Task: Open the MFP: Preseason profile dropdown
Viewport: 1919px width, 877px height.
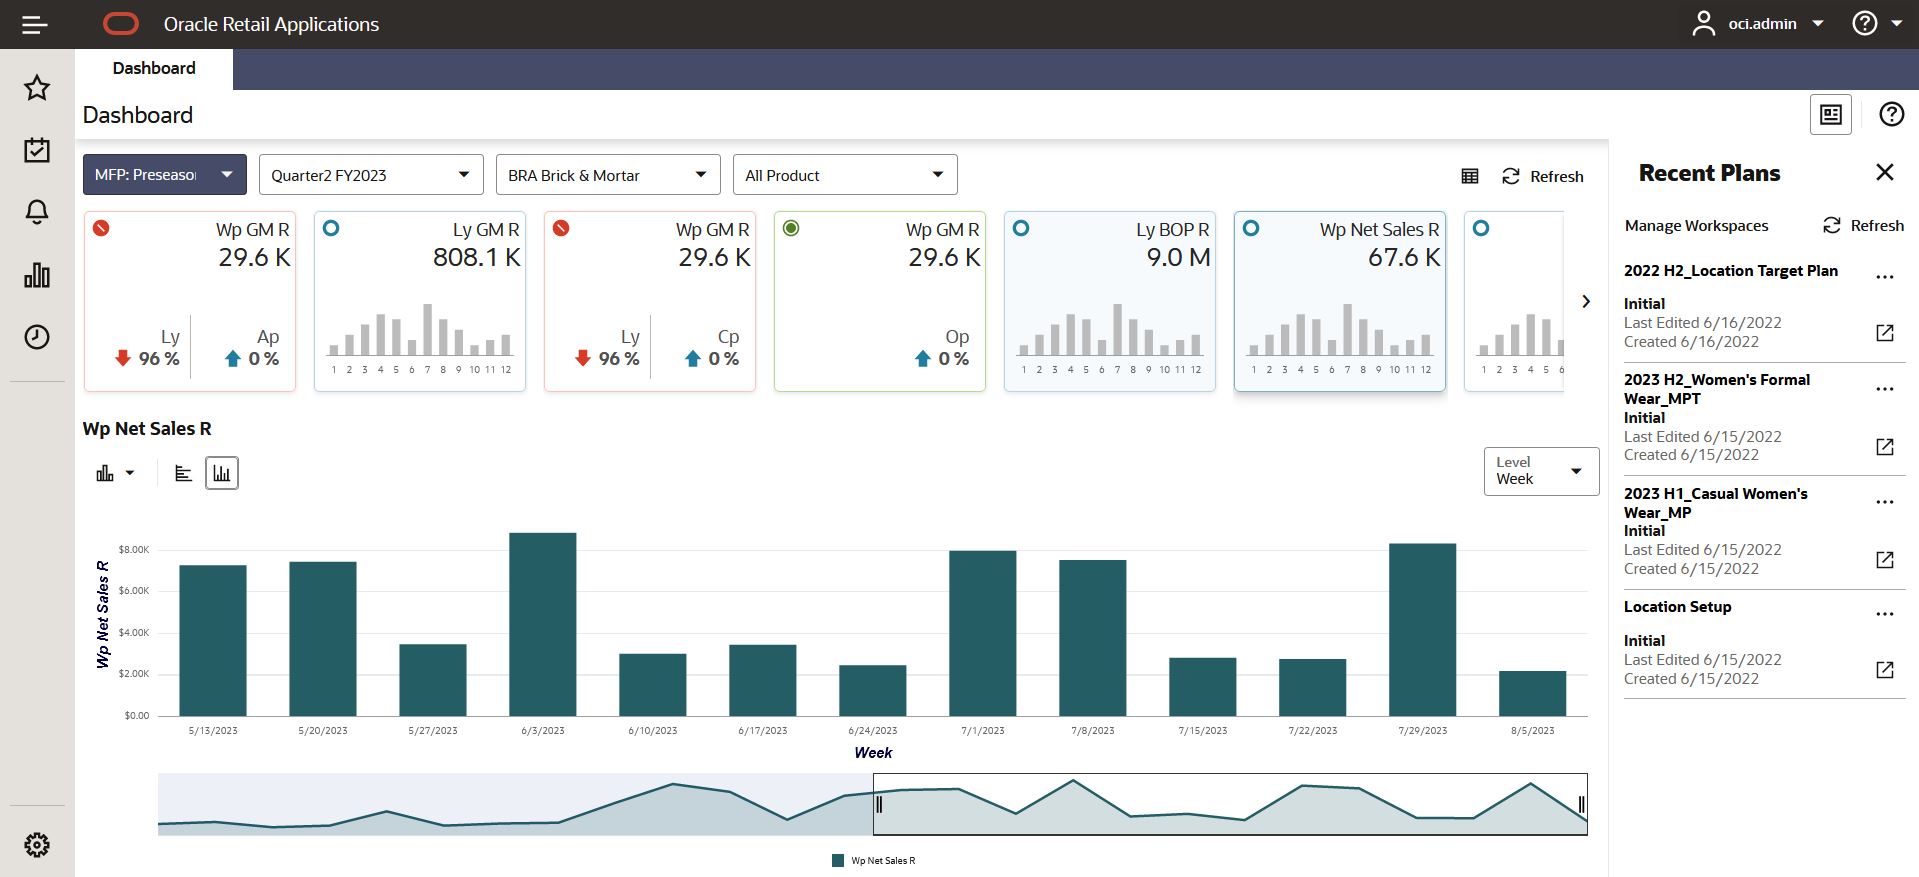Action: pyautogui.click(x=165, y=175)
